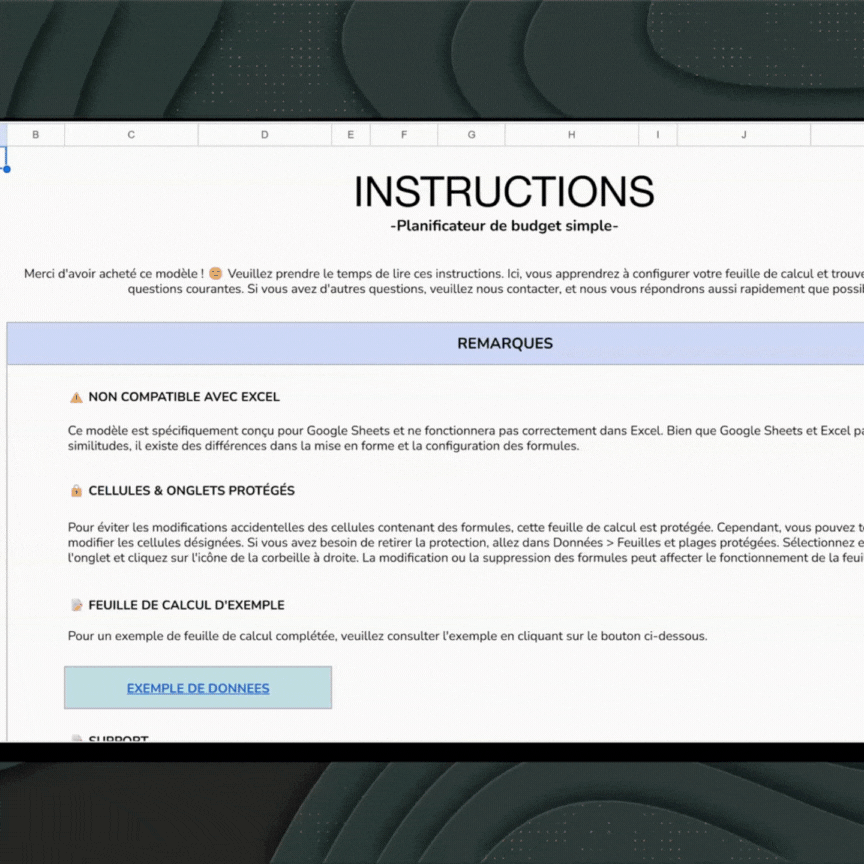Click the notepad icon beside FEUILLE DE CALCUL

(76, 605)
